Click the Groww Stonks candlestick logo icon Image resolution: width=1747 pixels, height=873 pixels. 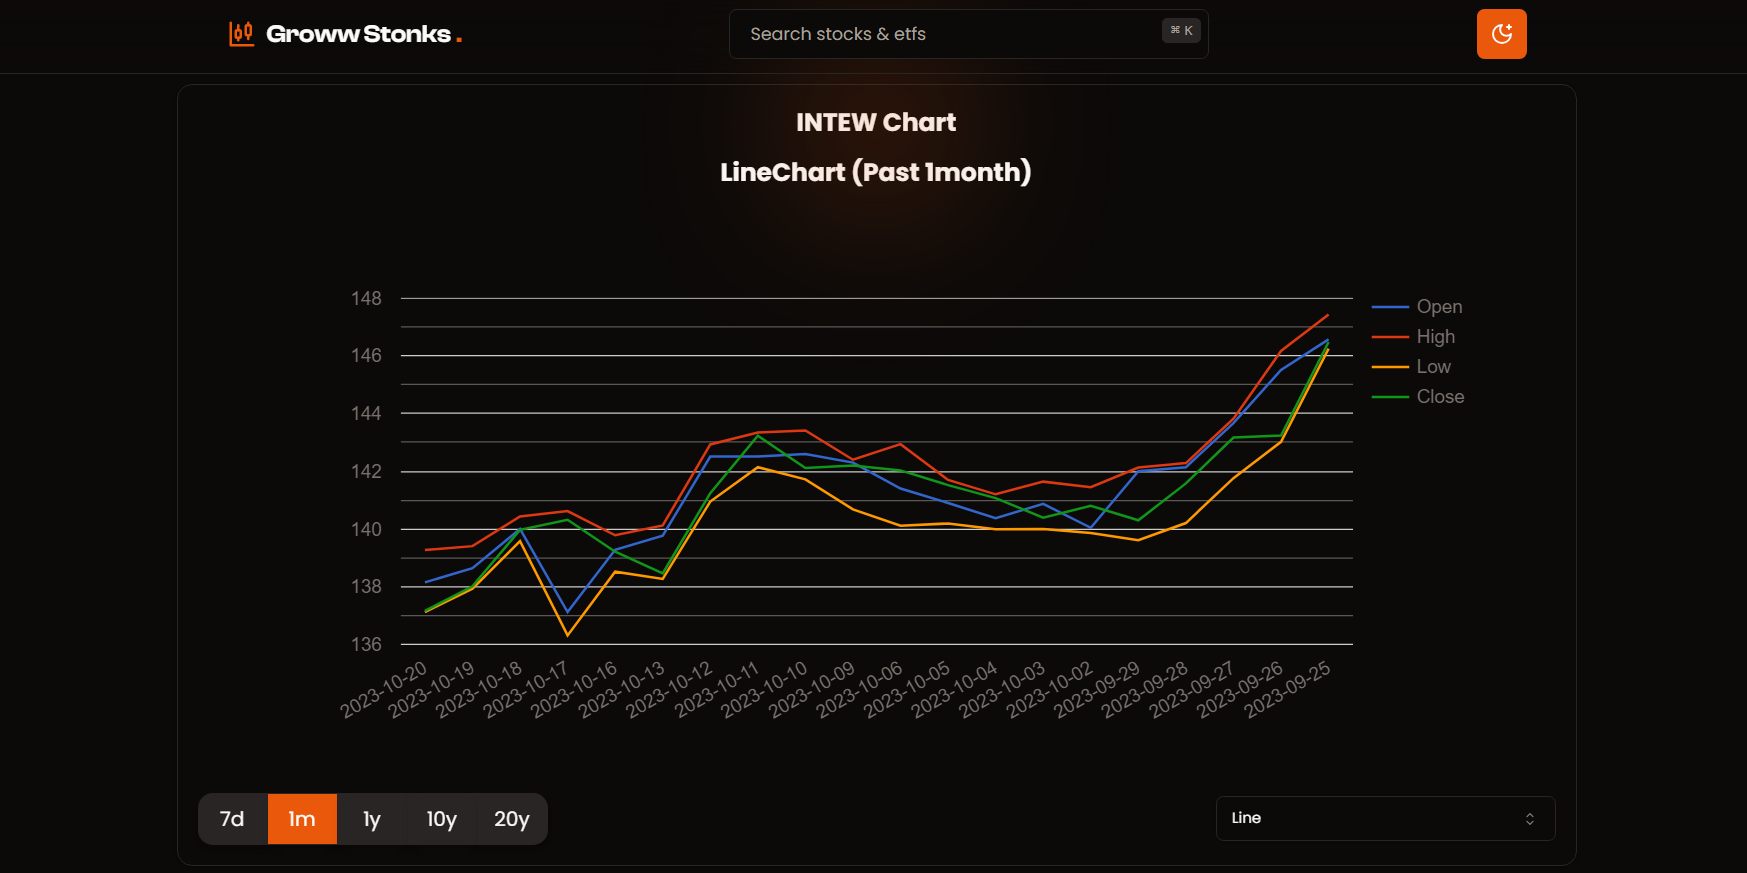[x=241, y=34]
